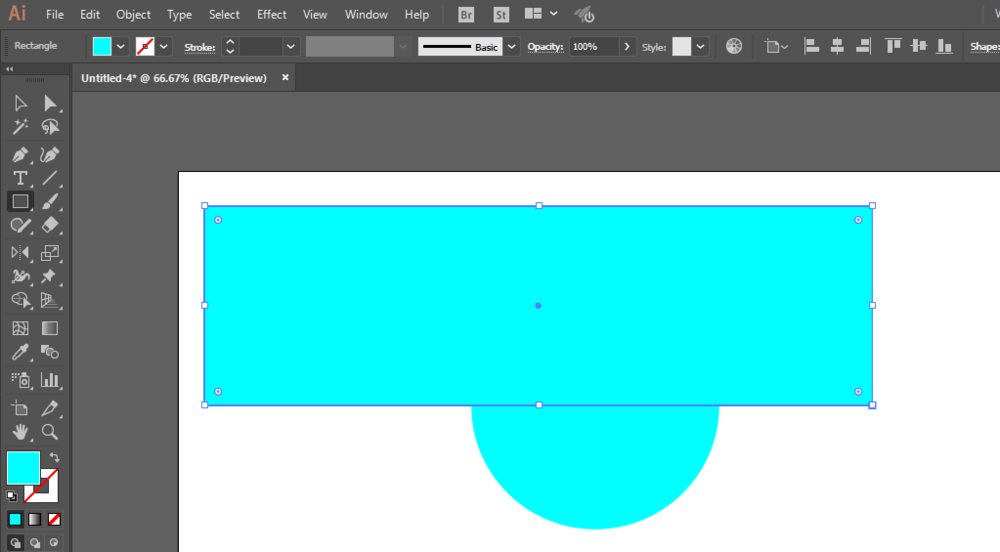Open the fill color dropdown in control bar
The image size is (1000, 552).
click(x=121, y=47)
